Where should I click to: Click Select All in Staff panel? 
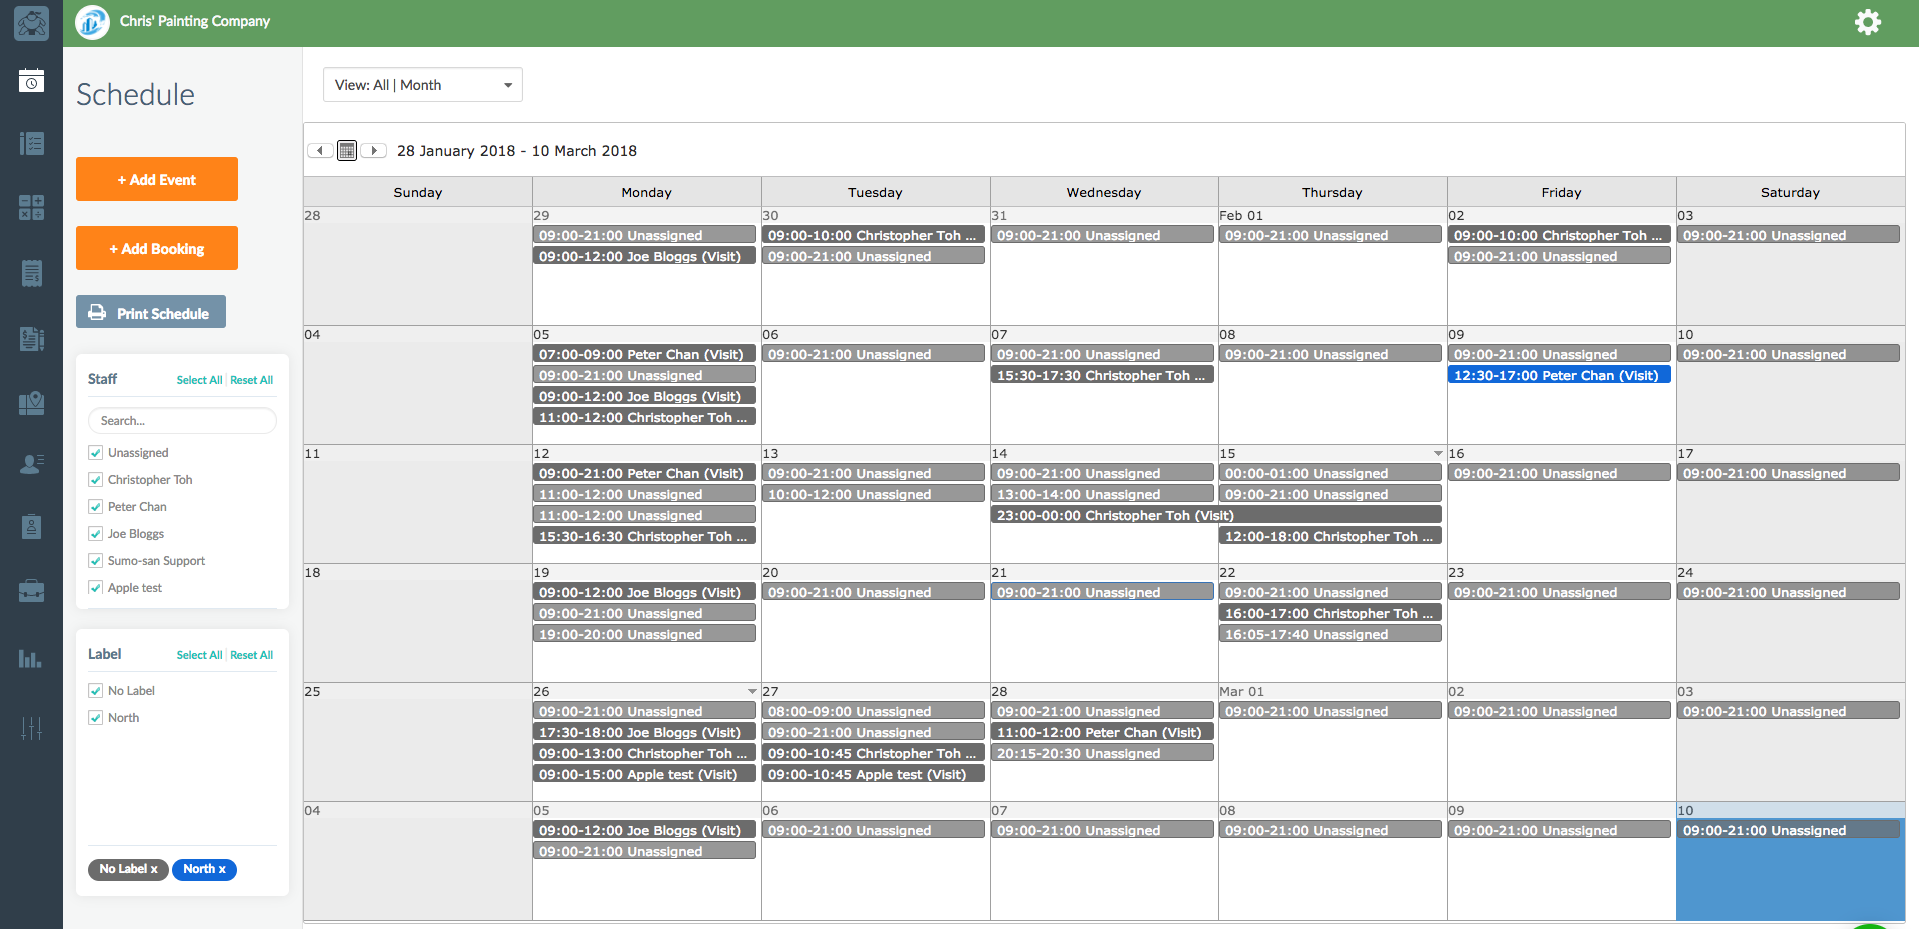coord(199,380)
